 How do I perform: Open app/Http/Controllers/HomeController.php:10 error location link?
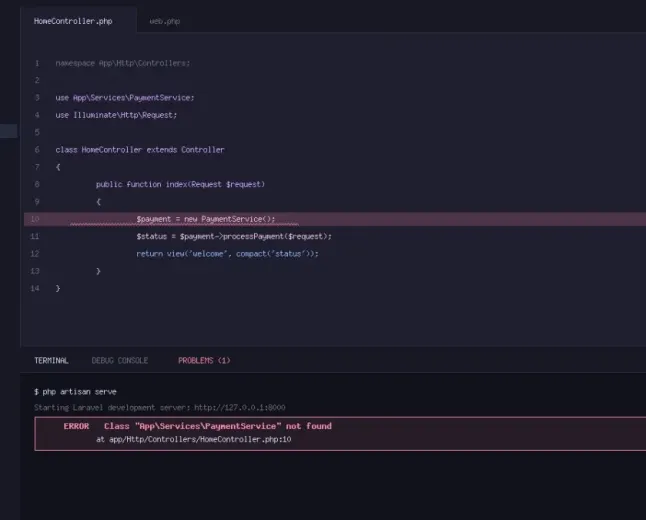tap(200, 439)
